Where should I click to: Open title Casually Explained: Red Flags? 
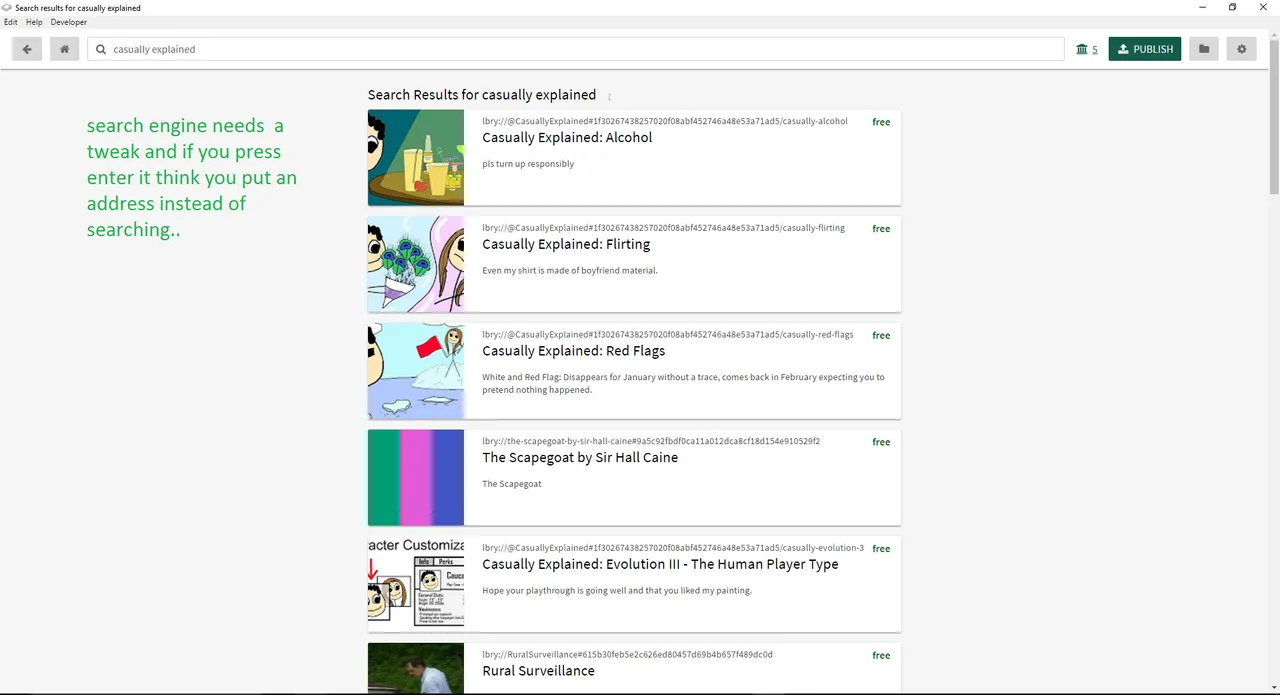pyautogui.click(x=573, y=351)
